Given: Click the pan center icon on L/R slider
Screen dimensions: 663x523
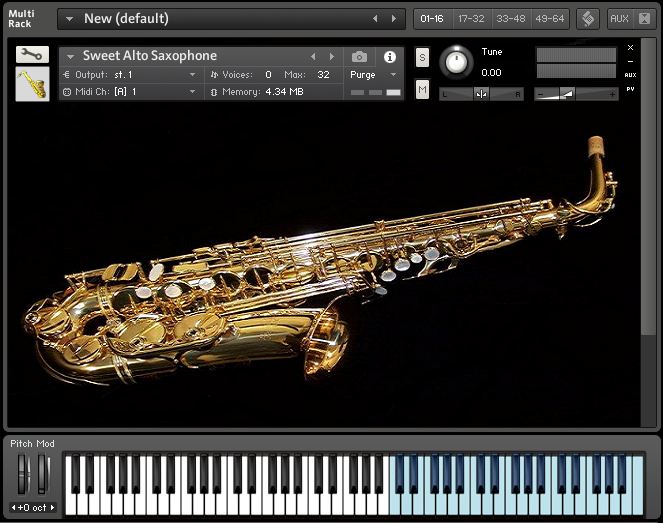Looking at the screenshot, I should pos(481,94).
